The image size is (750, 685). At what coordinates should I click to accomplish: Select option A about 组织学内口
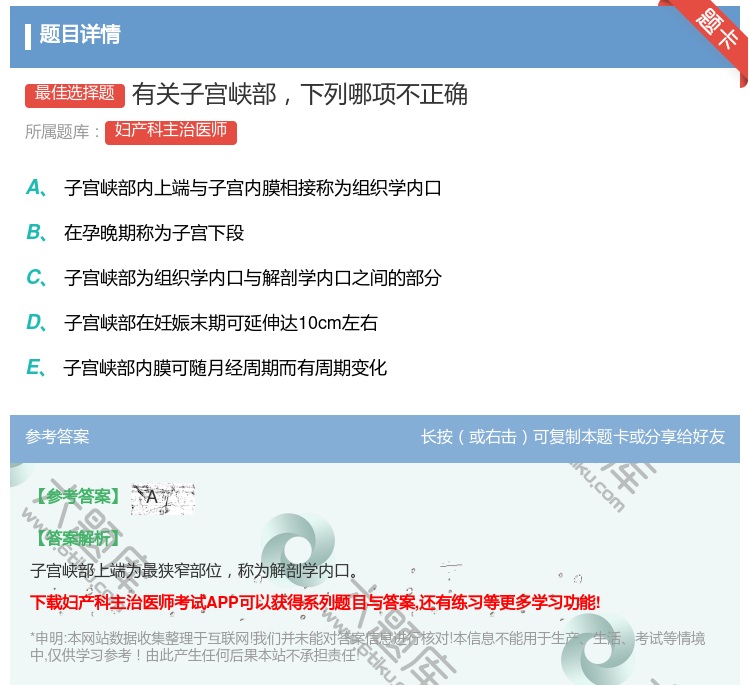click(x=233, y=188)
